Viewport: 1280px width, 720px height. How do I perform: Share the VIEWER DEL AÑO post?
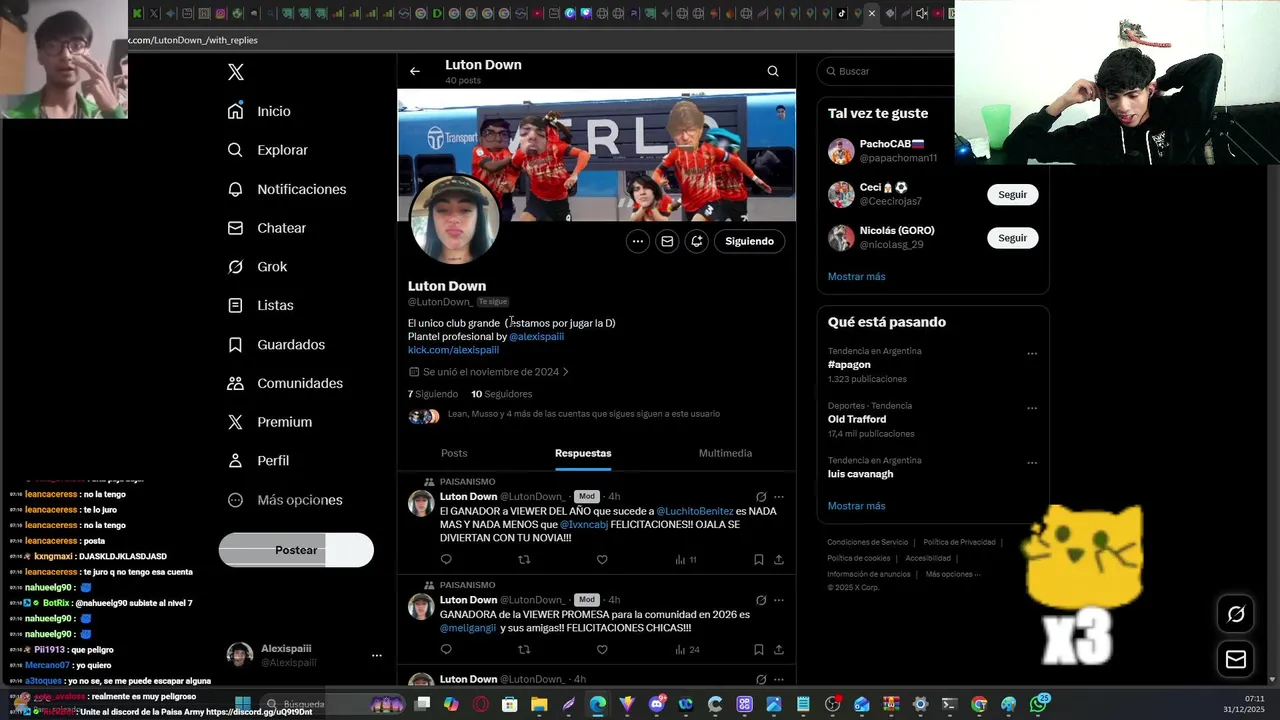point(779,560)
